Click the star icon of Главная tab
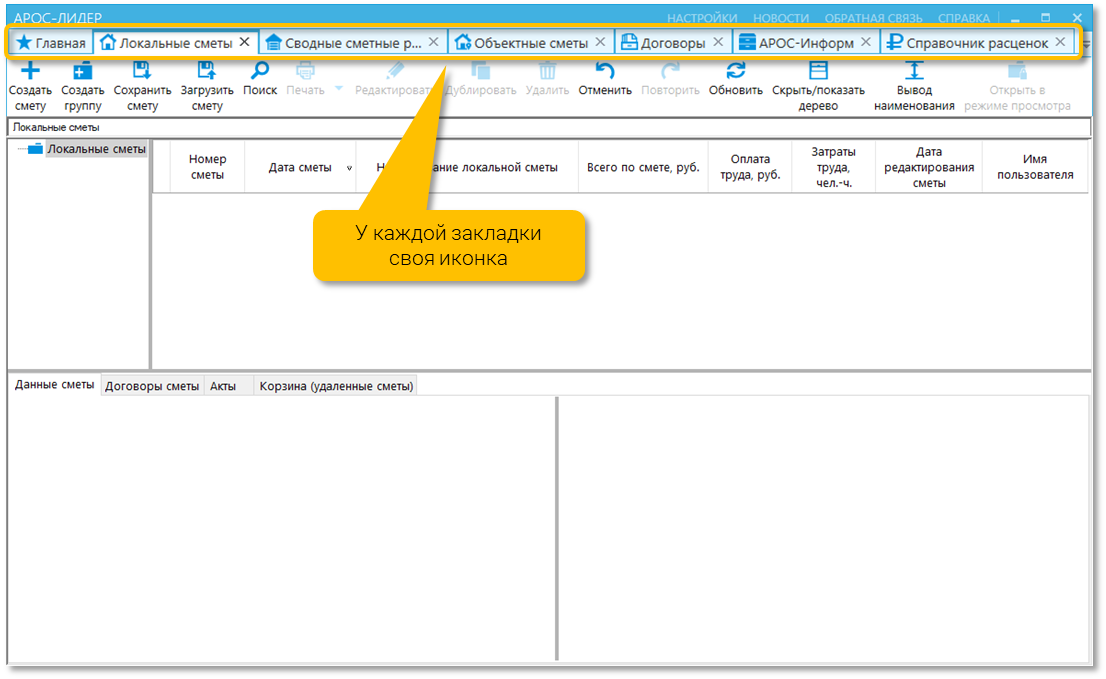The image size is (1106, 679). pyautogui.click(x=24, y=42)
